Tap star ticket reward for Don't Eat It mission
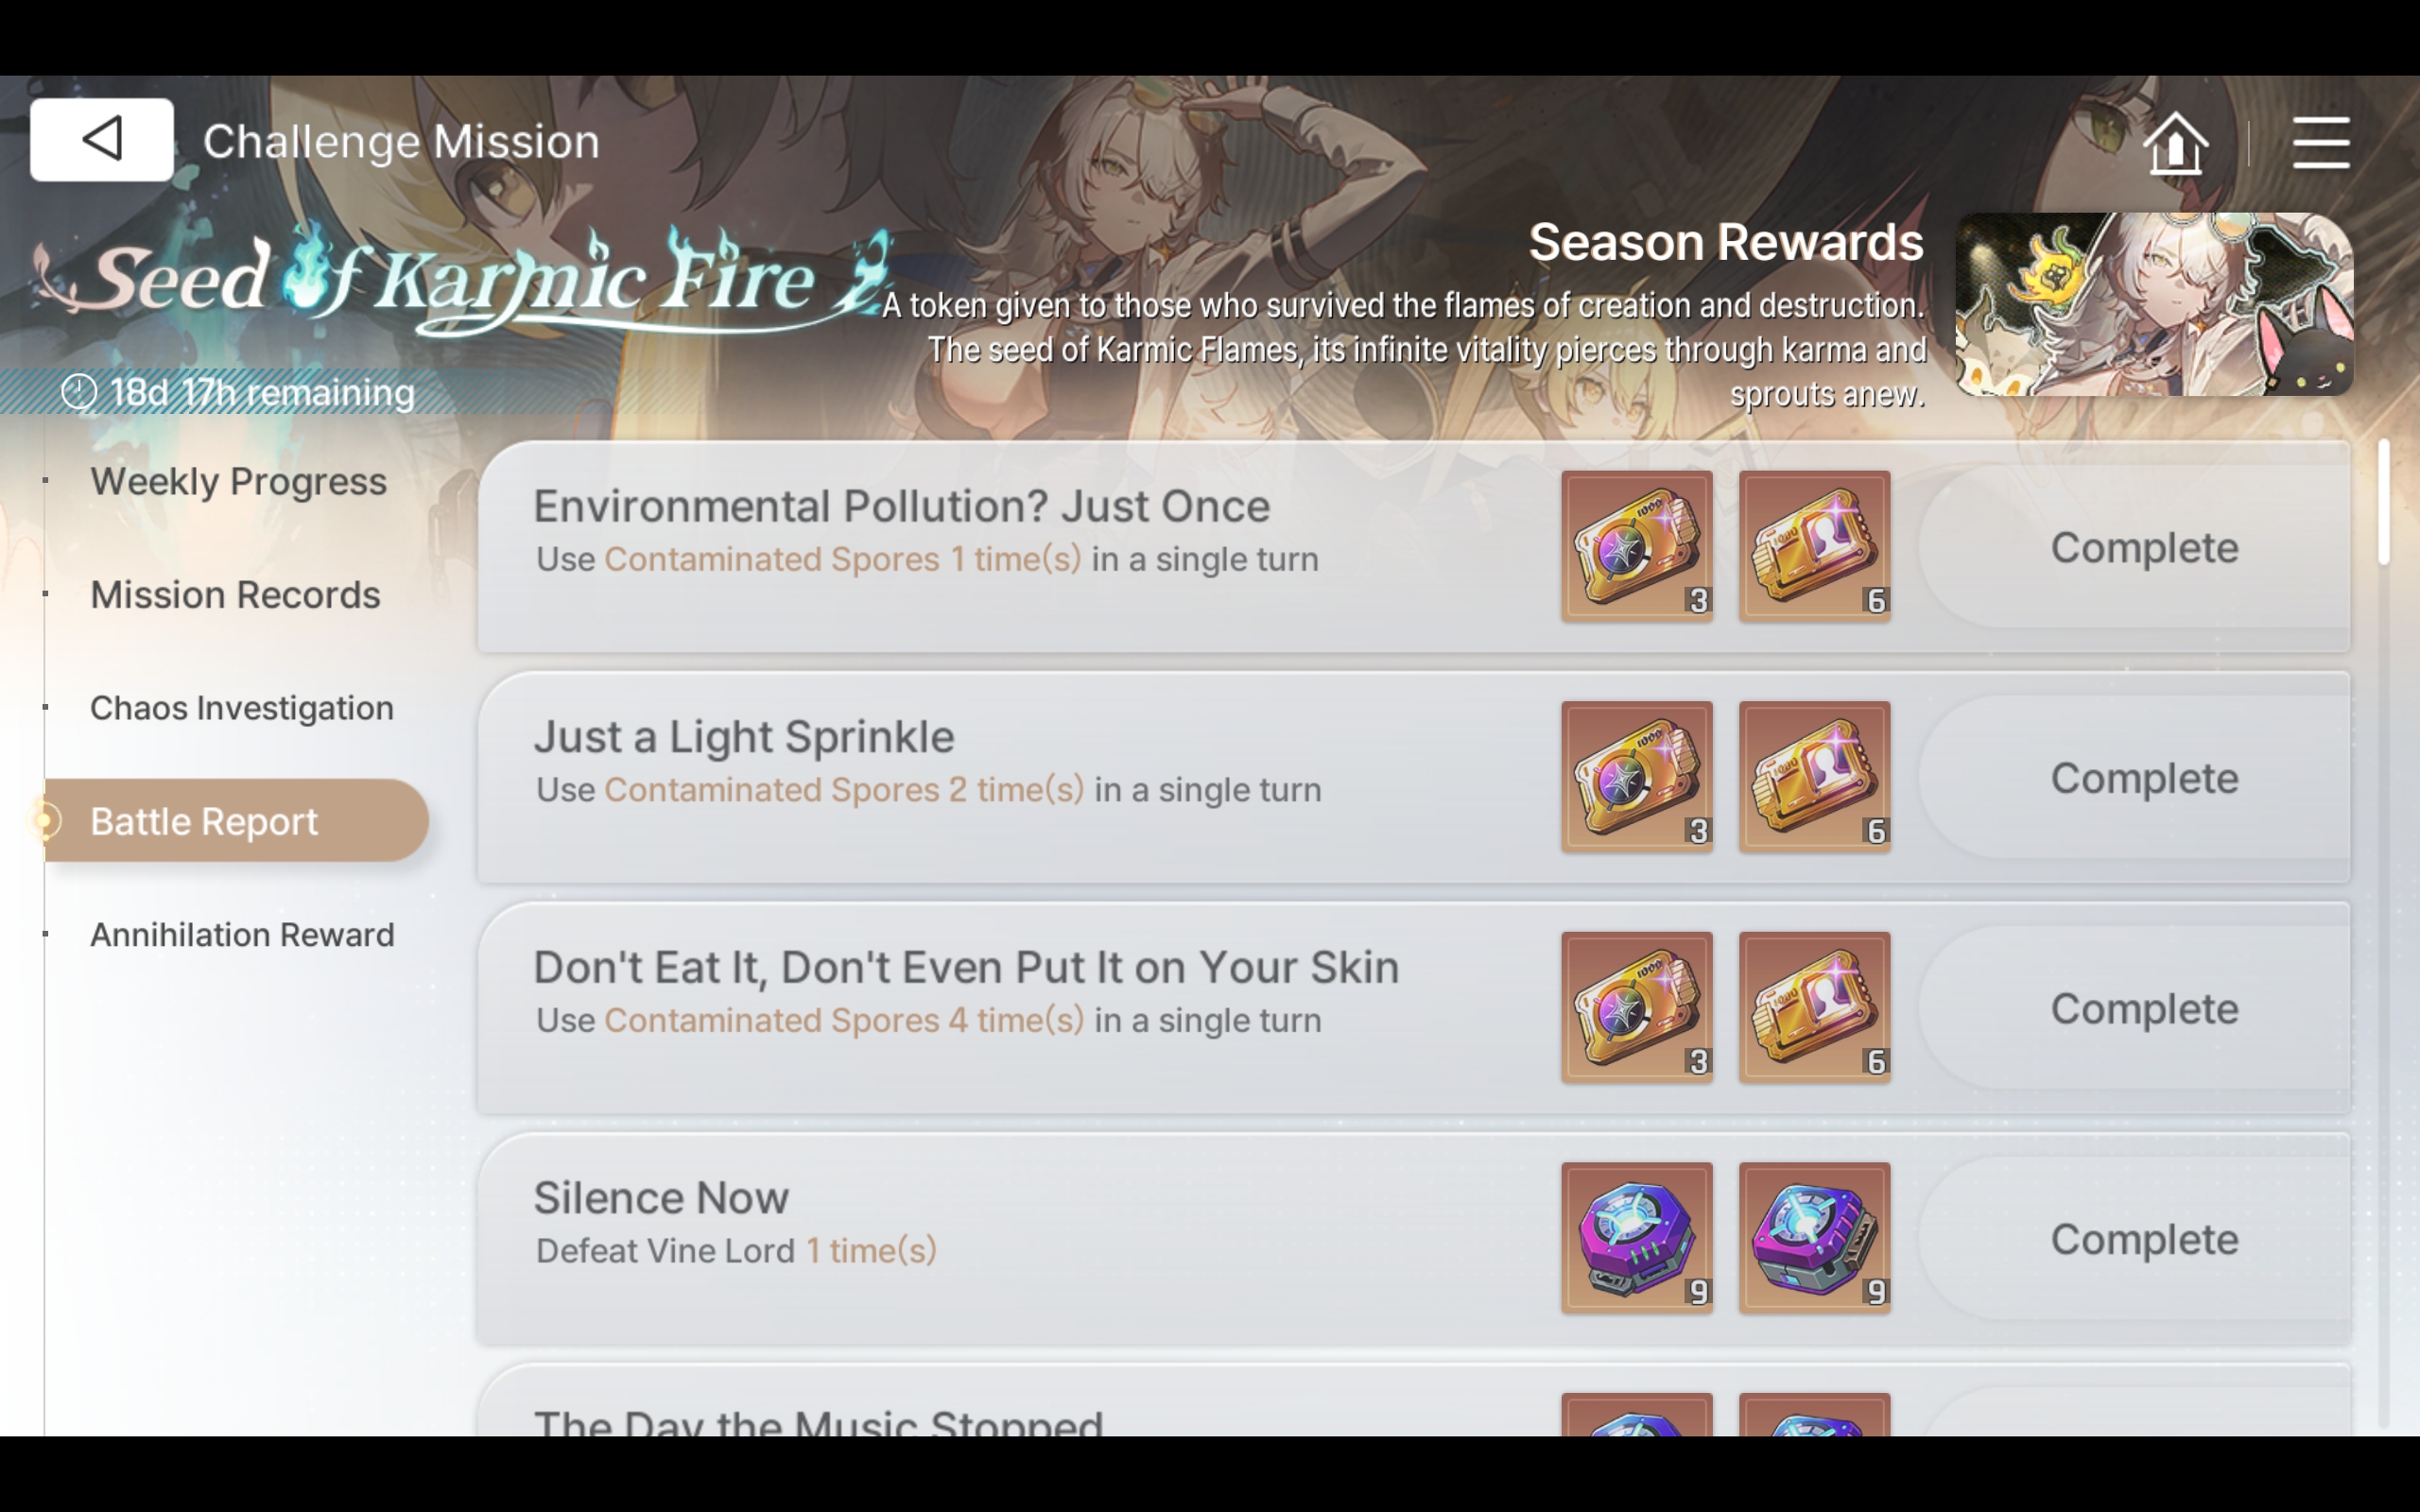This screenshot has height=1512, width=2420. (1637, 1007)
